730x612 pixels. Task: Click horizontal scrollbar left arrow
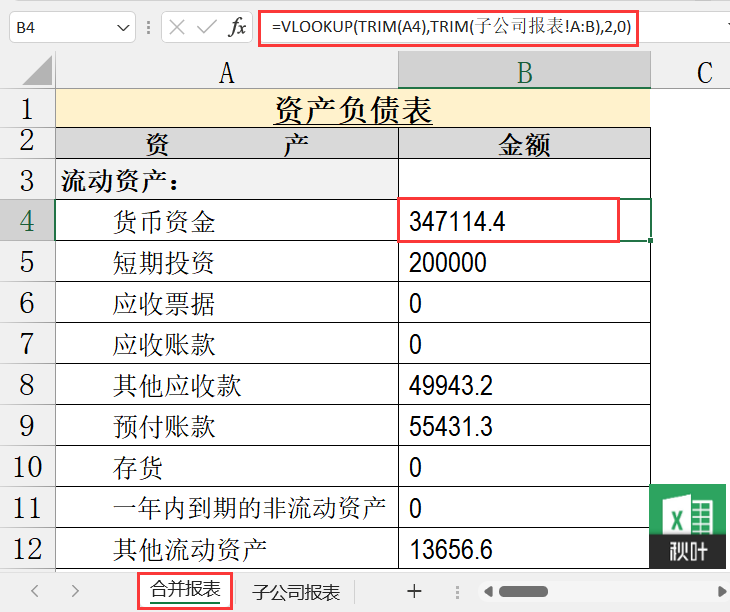488,592
